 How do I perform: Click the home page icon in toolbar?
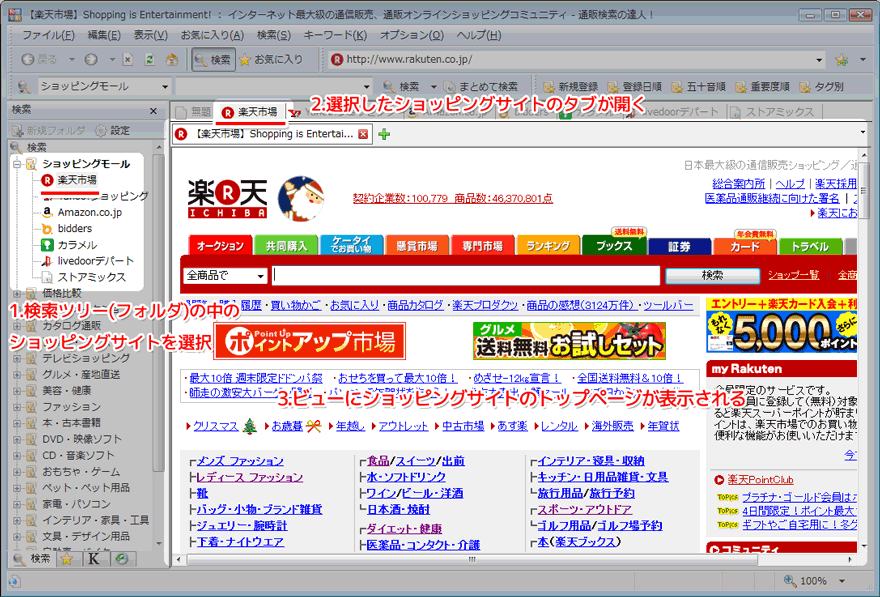pos(172,59)
